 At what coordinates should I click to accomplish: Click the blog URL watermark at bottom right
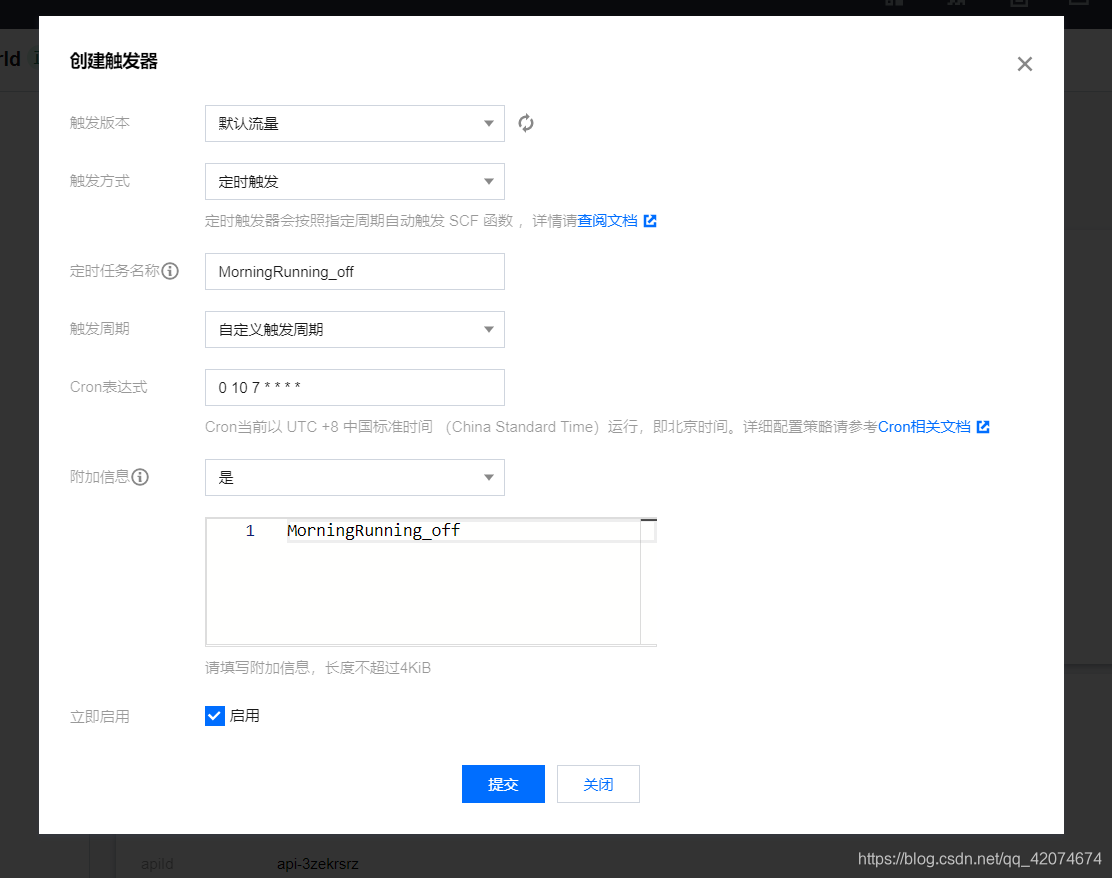979,858
